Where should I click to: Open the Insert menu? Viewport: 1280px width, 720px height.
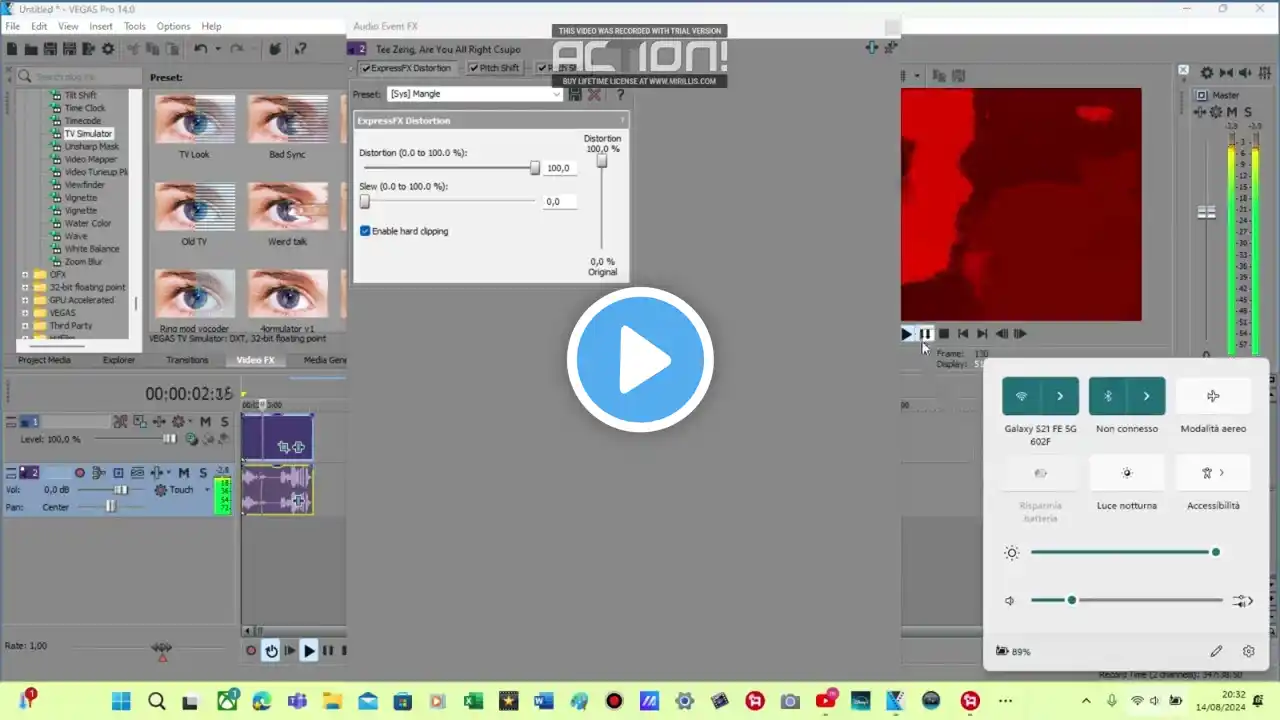point(101,26)
